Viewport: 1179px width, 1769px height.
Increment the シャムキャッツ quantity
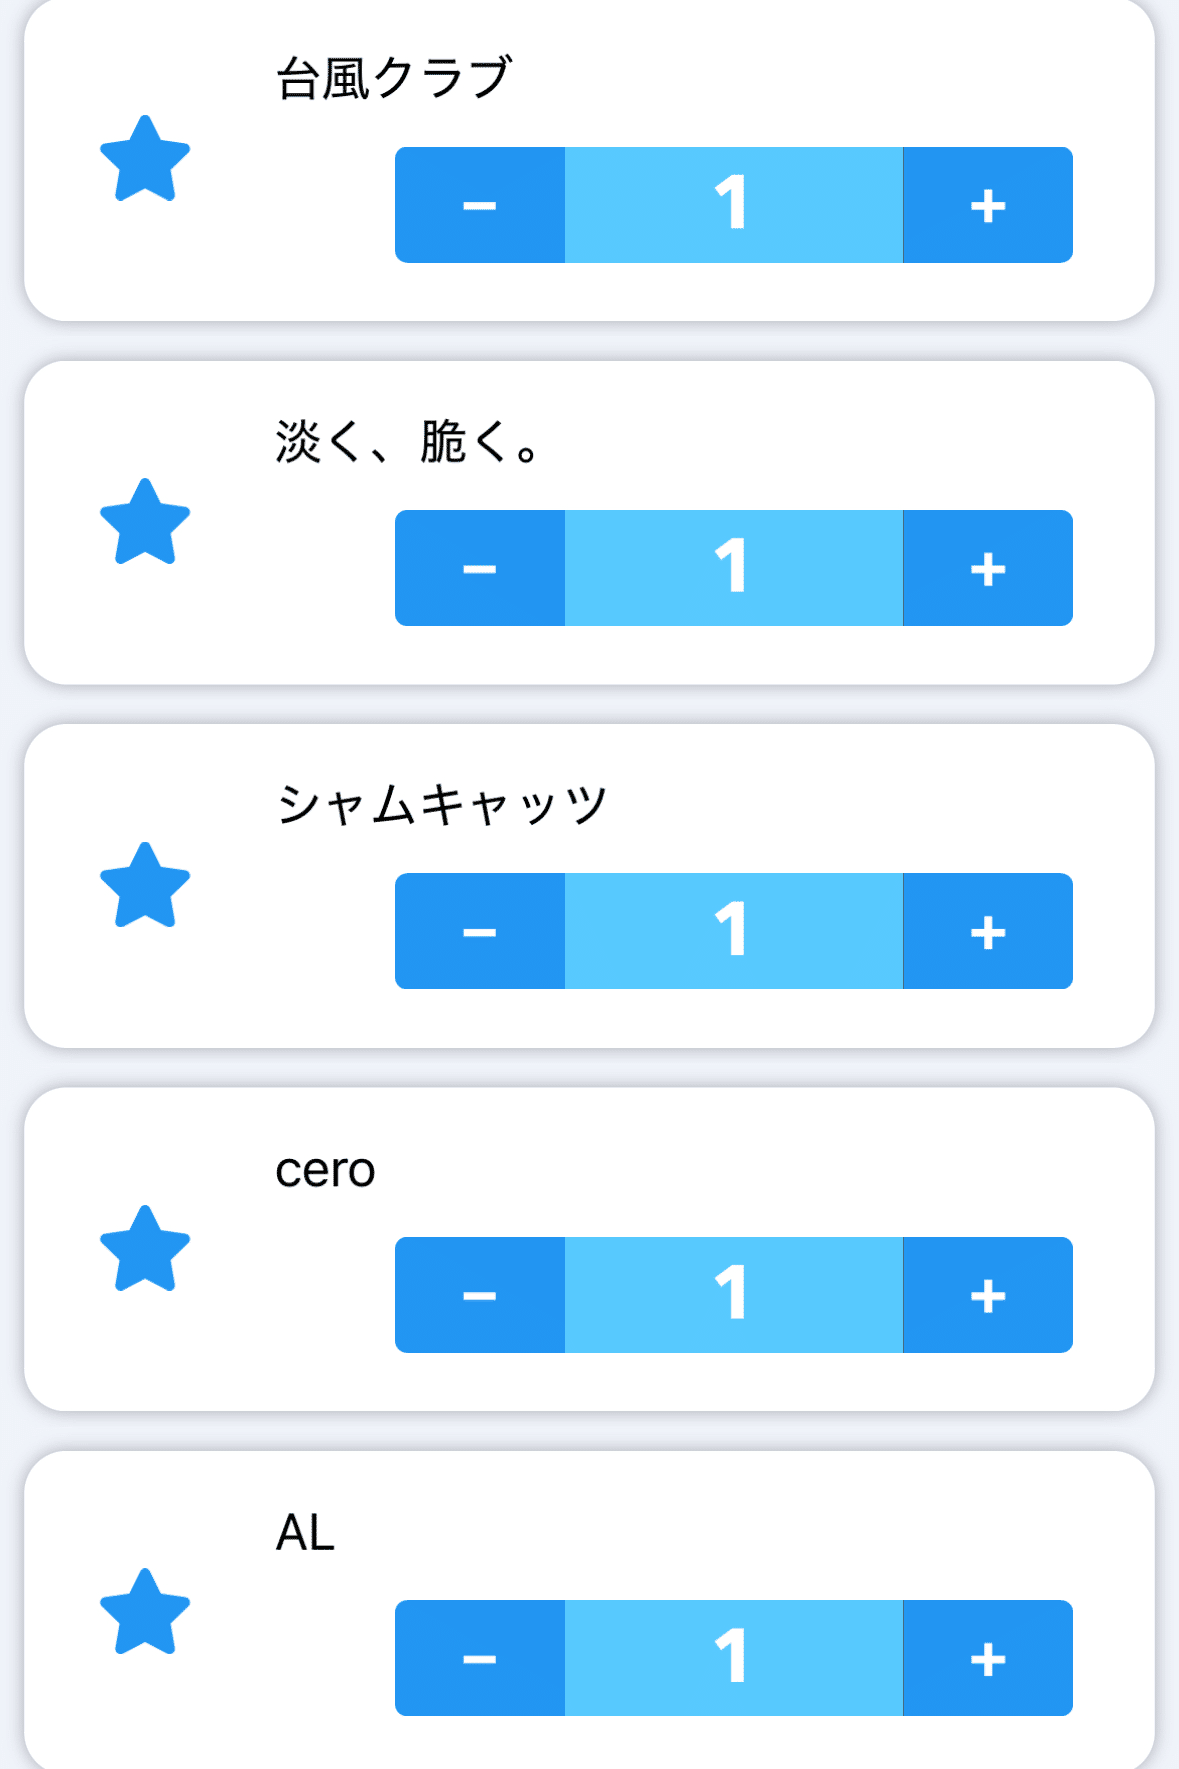point(987,931)
